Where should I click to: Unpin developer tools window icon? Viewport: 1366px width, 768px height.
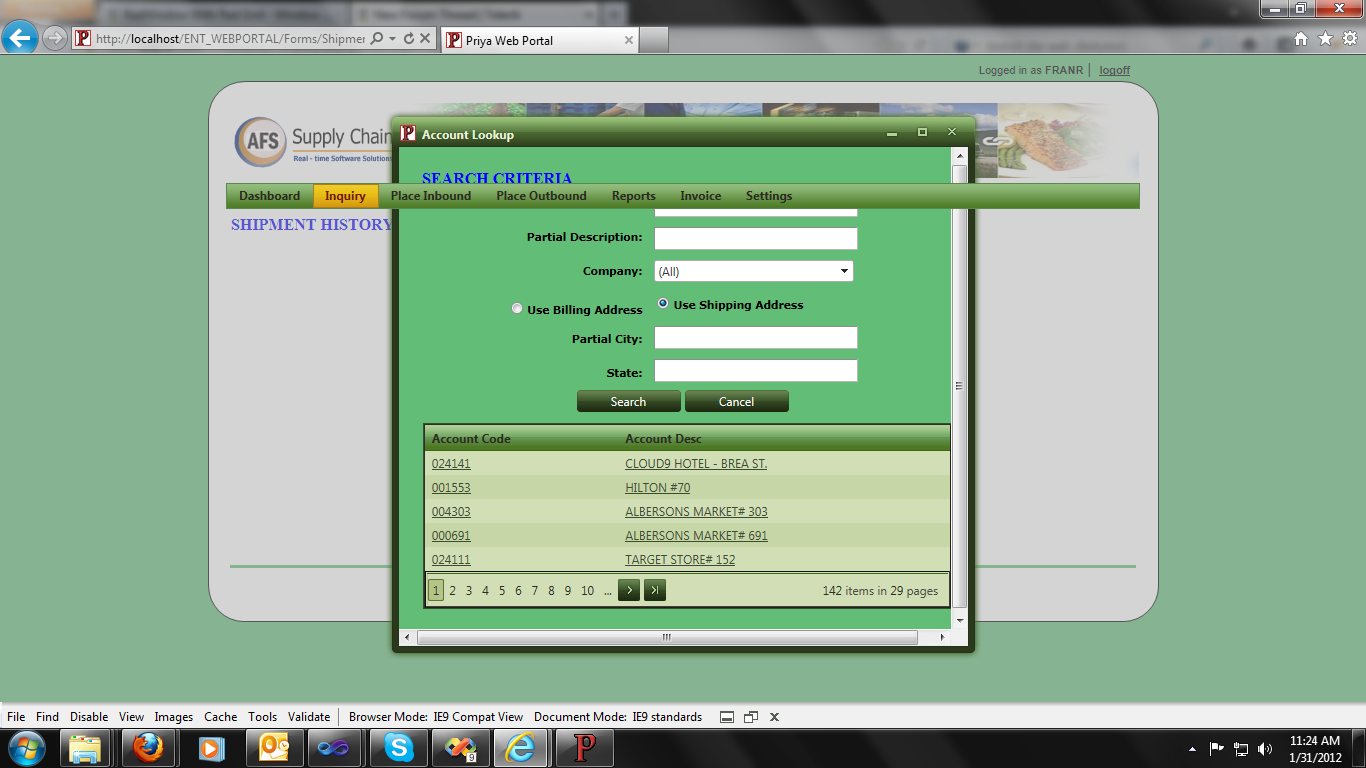coord(751,717)
